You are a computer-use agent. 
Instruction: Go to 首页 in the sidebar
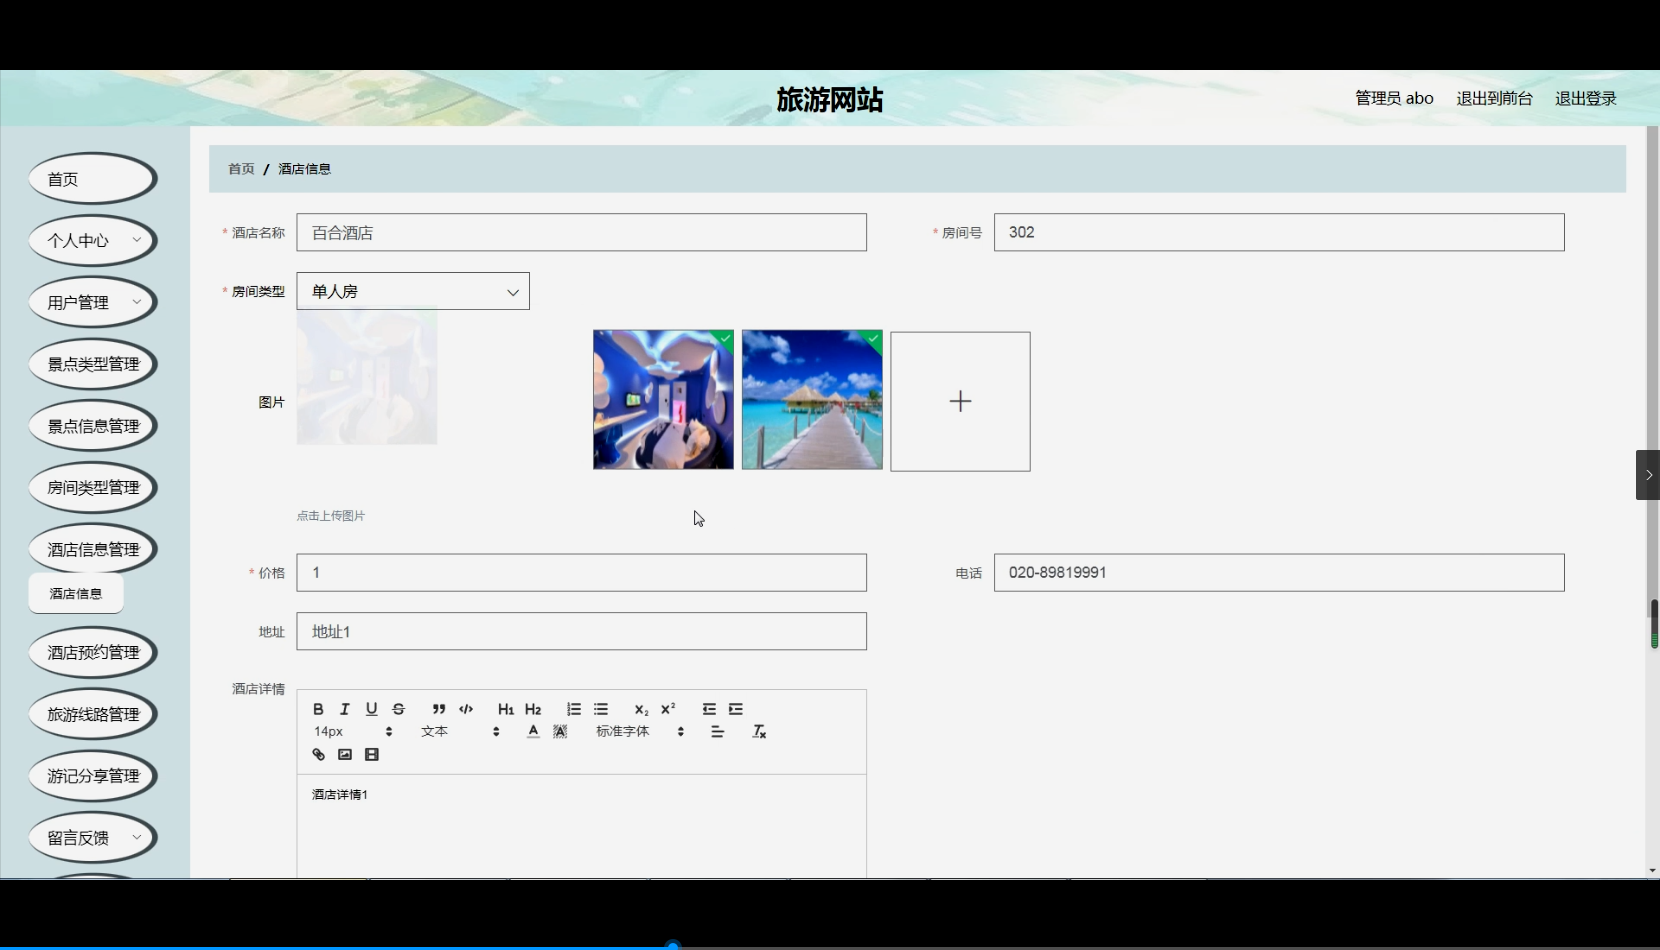tap(92, 179)
